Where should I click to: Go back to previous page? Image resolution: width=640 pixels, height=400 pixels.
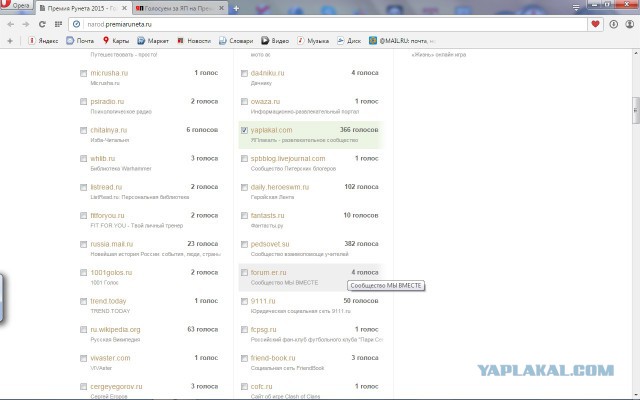point(11,24)
